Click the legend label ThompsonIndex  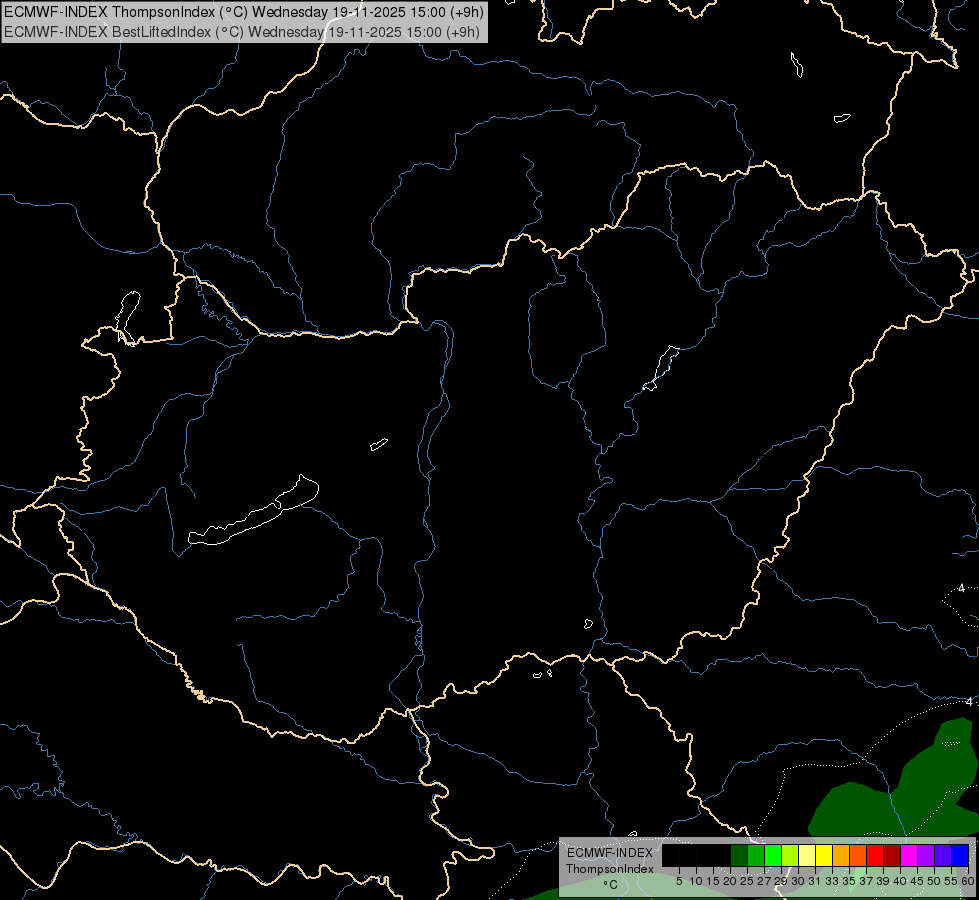pyautogui.click(x=609, y=869)
